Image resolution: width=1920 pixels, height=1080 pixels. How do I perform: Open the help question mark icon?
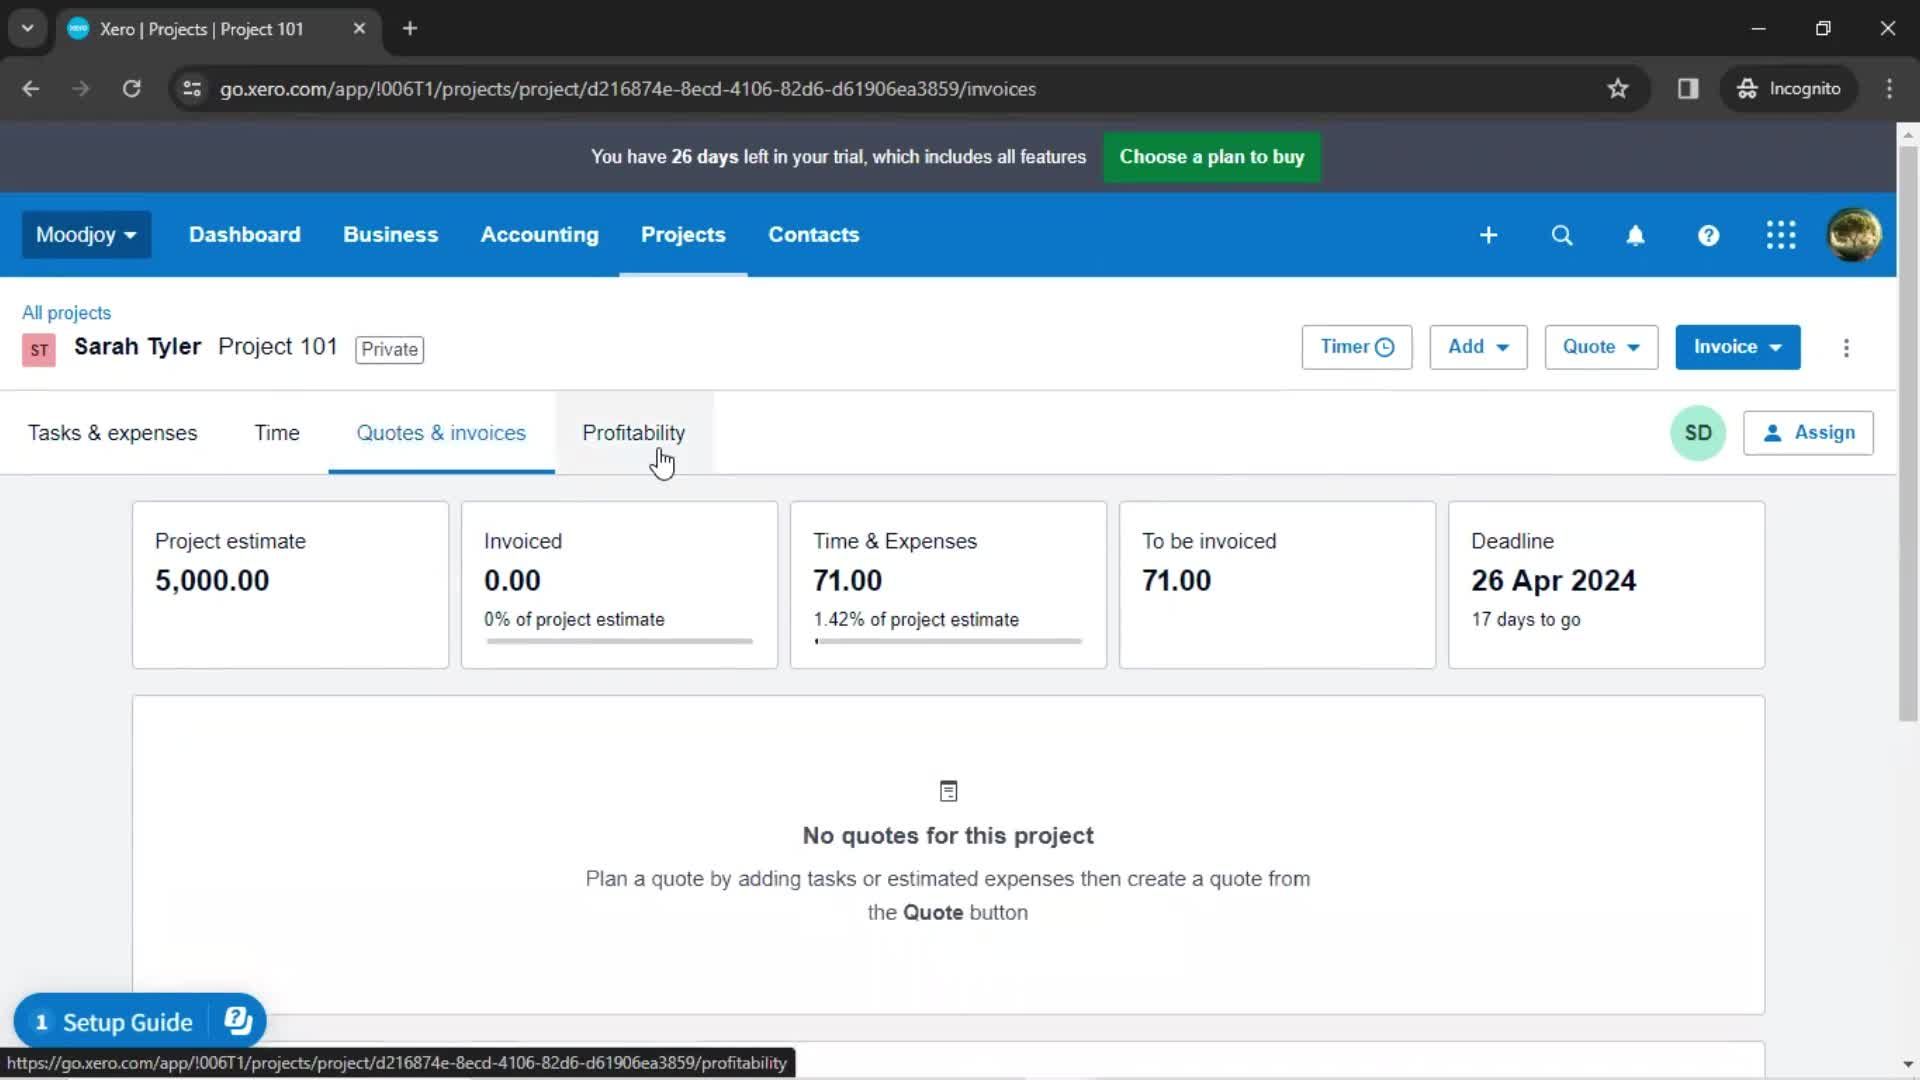tap(1708, 235)
